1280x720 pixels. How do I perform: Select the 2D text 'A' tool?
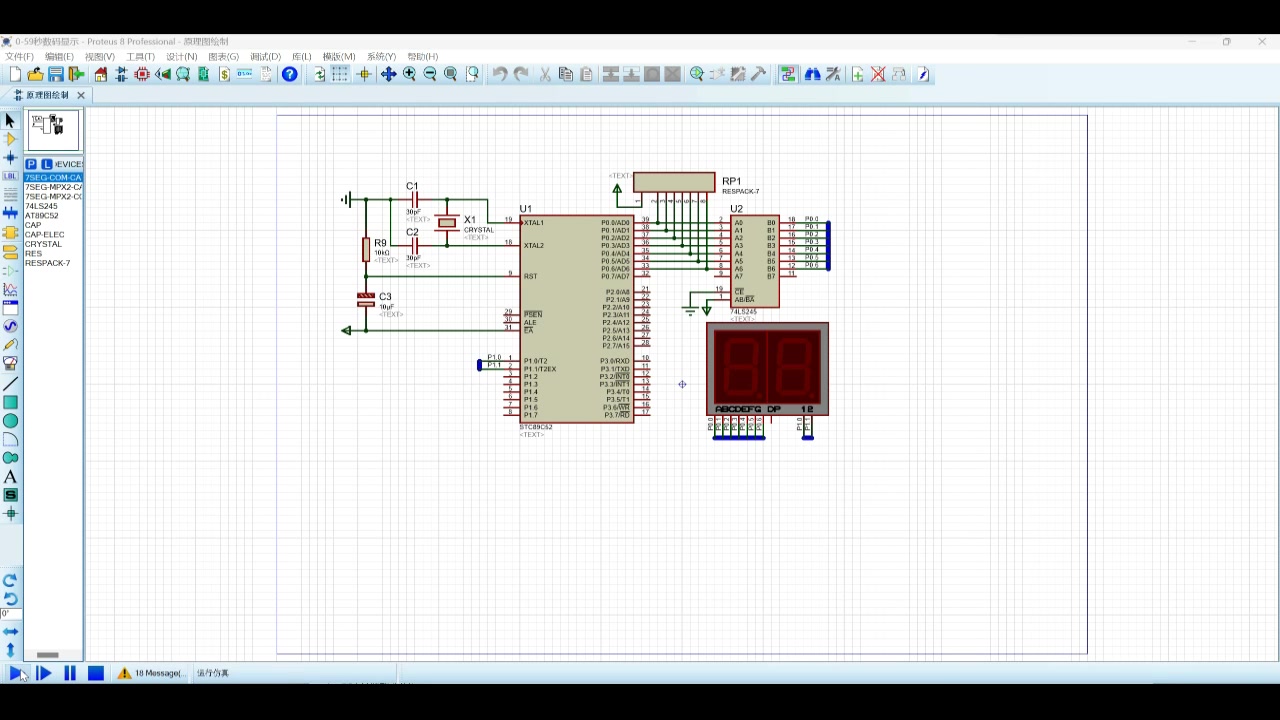point(10,477)
